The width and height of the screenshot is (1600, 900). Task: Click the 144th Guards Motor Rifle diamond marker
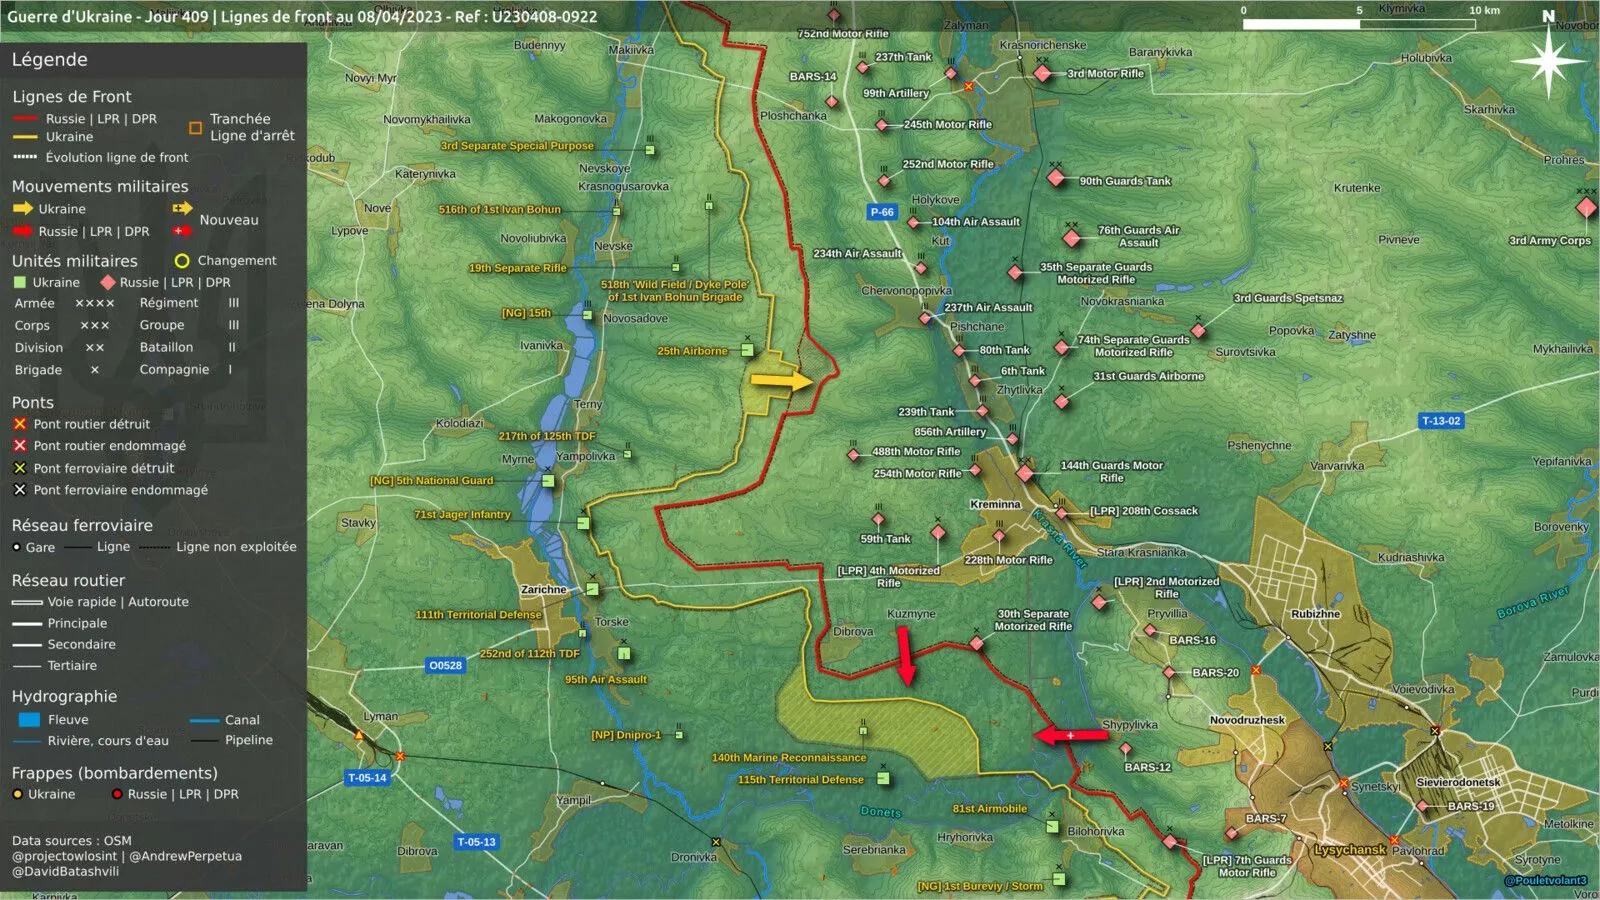tap(1026, 473)
